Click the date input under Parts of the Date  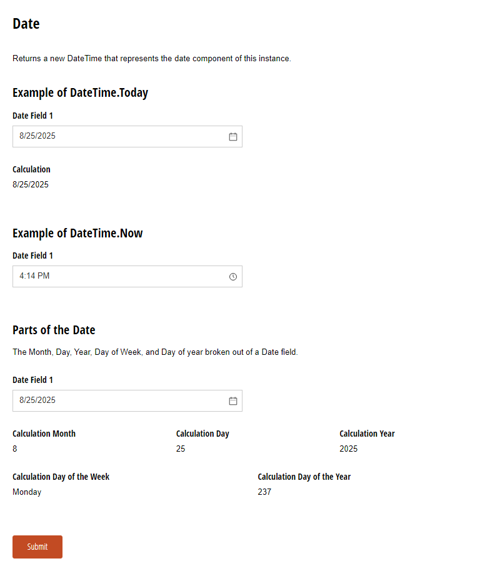click(x=127, y=401)
